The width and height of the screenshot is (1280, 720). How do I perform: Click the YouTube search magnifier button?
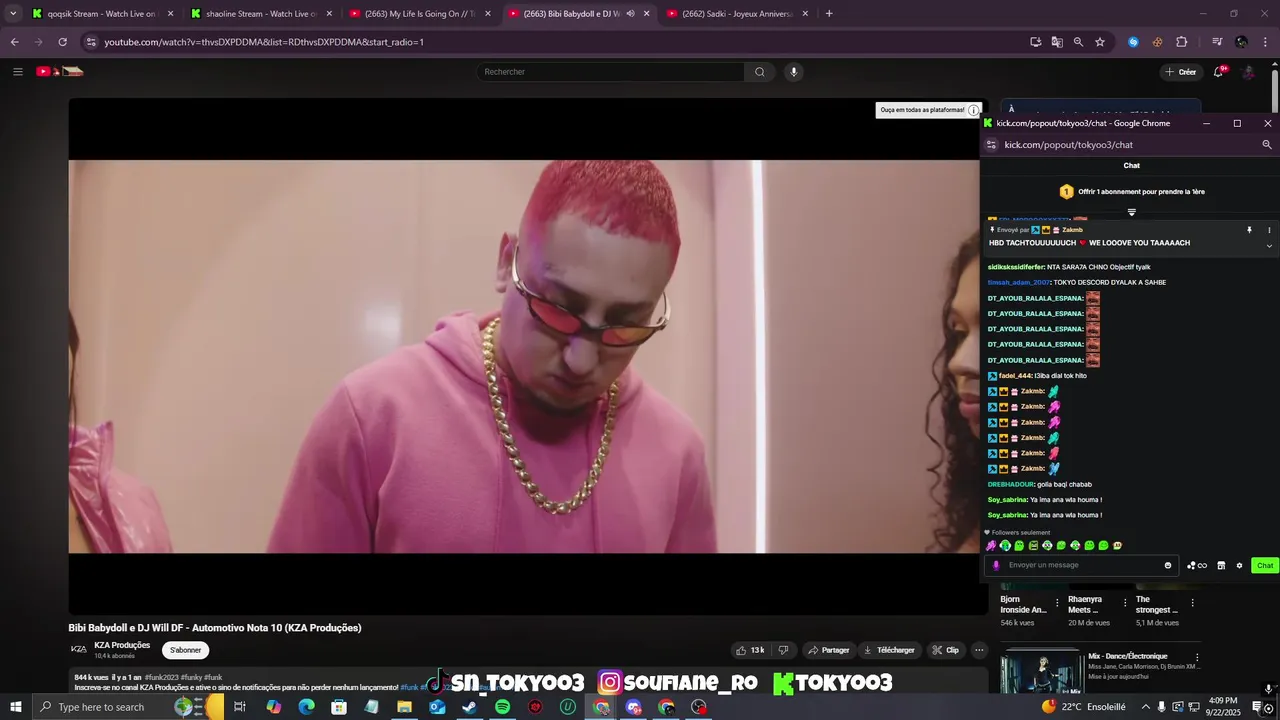(759, 72)
